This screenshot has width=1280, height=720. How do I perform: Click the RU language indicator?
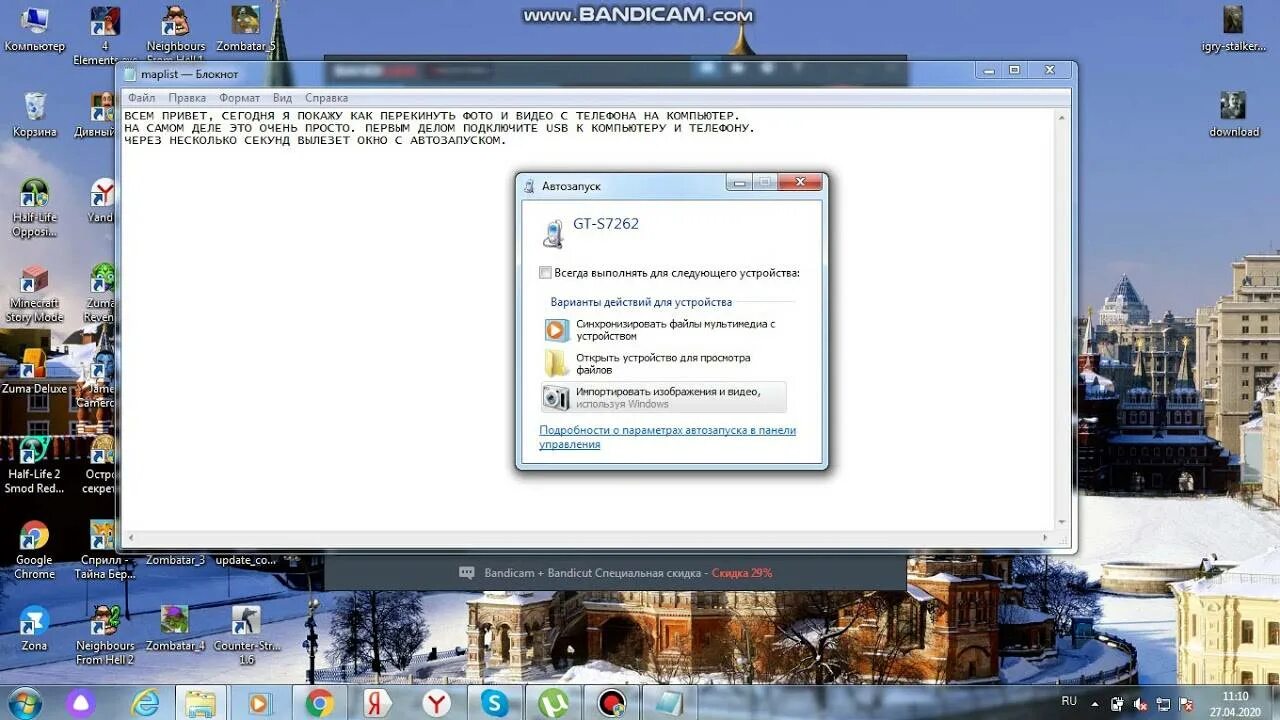click(x=1069, y=702)
